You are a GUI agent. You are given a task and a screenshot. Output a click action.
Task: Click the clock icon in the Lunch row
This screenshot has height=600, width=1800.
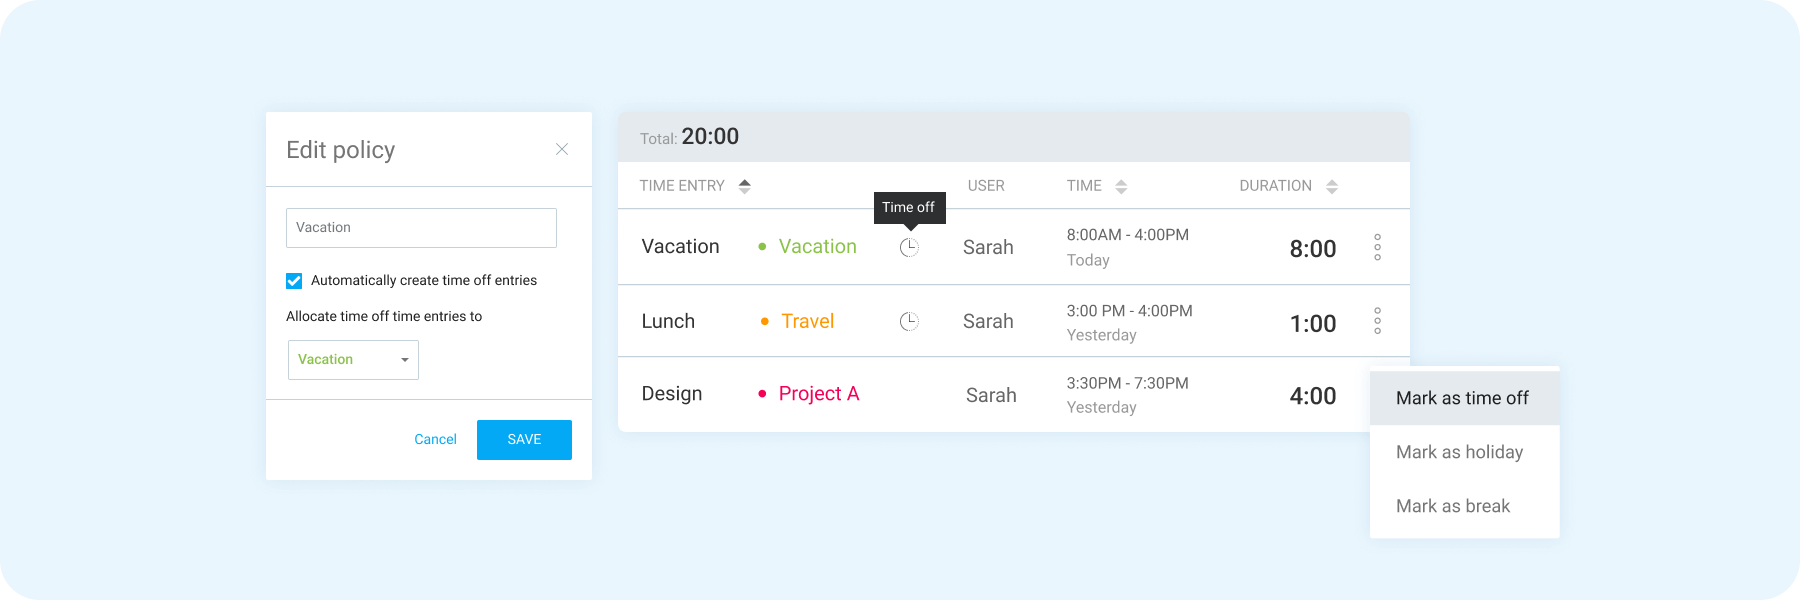point(909,321)
